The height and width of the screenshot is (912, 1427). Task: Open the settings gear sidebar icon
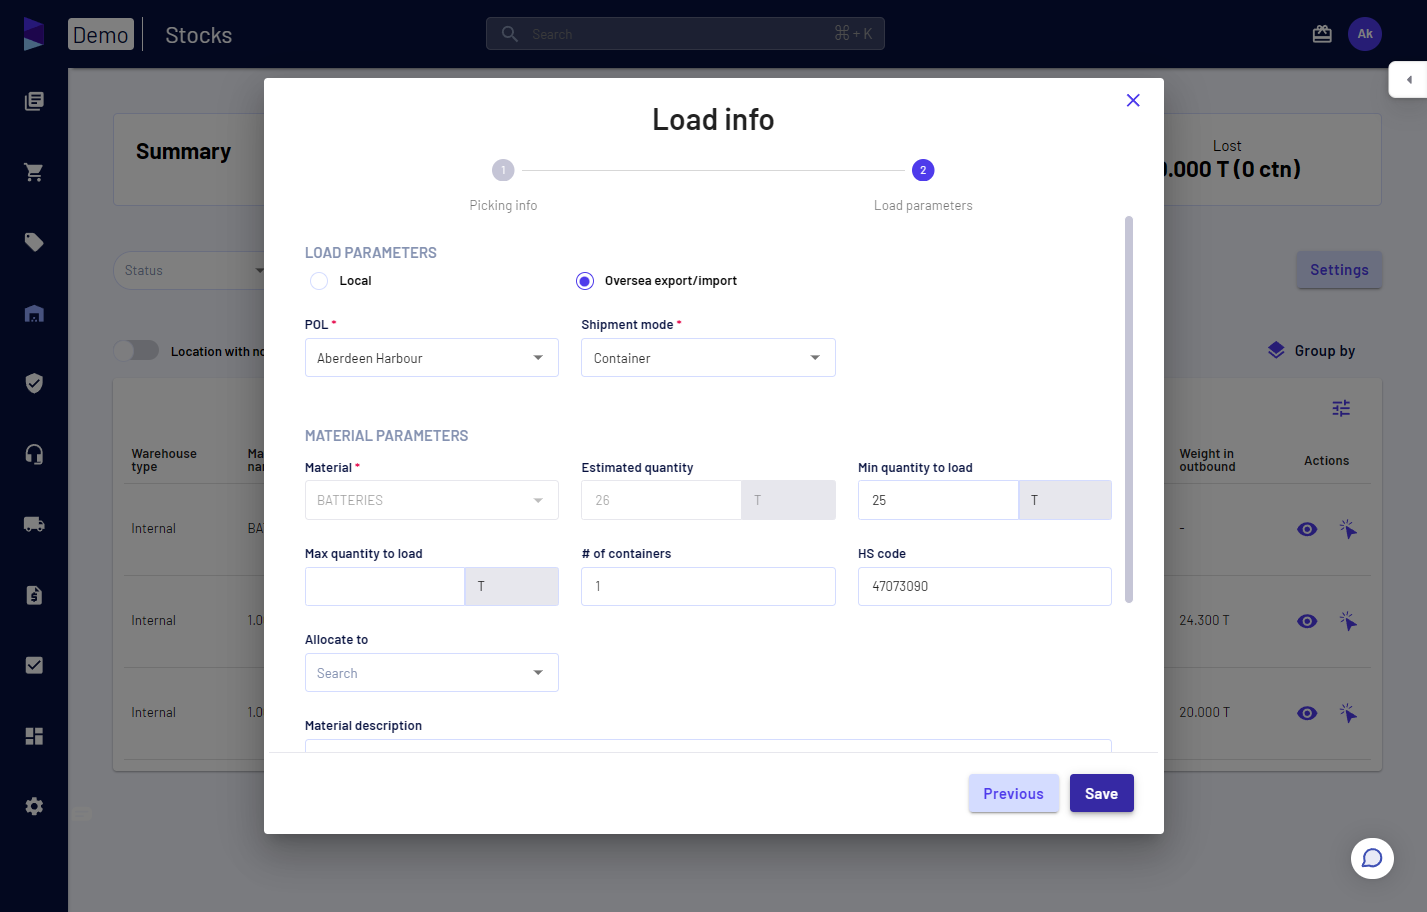click(x=34, y=806)
